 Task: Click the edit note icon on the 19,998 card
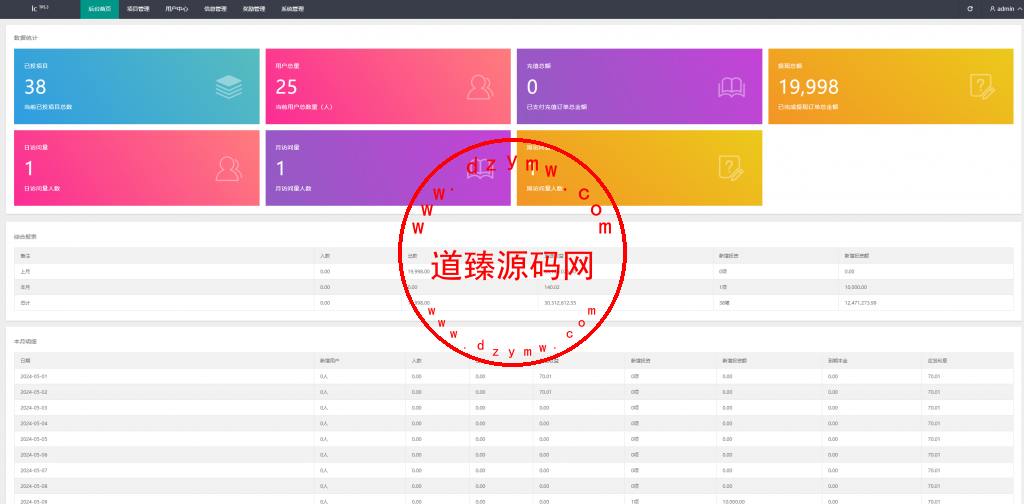coord(983,87)
